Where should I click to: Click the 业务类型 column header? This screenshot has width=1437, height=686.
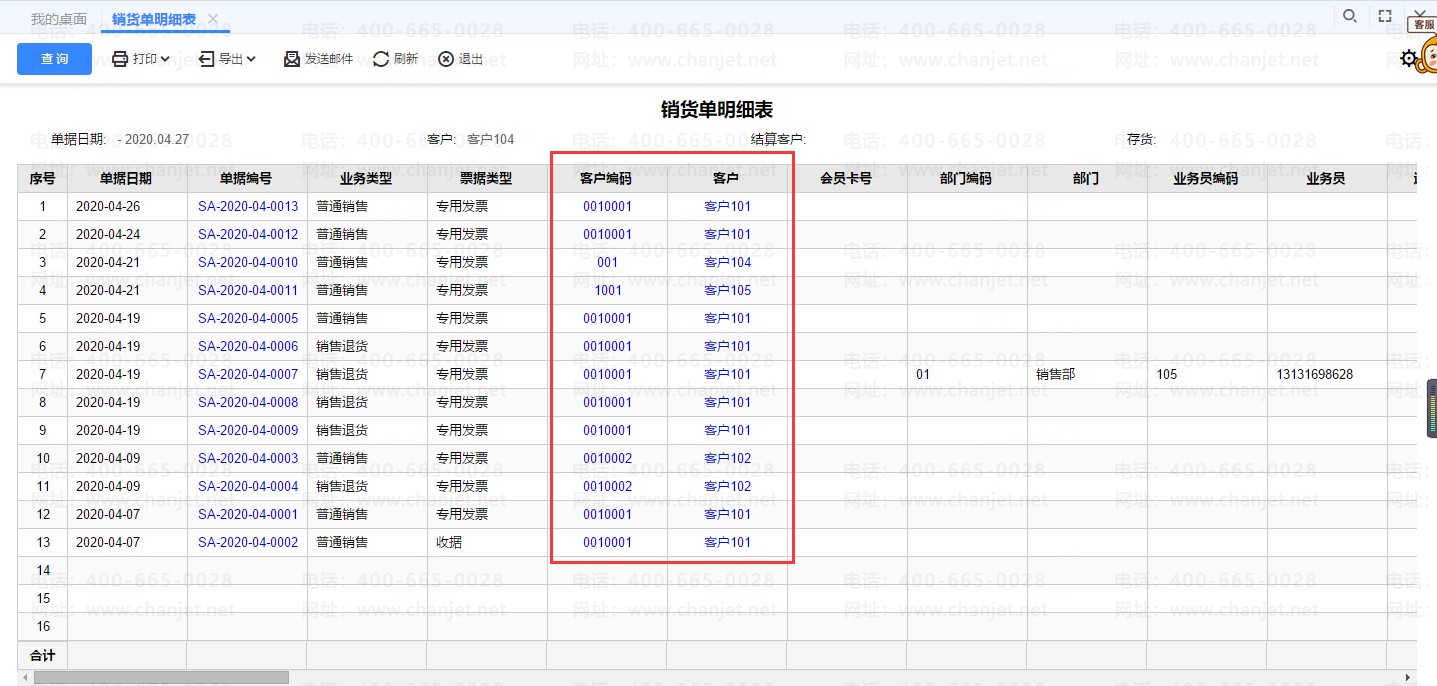(366, 179)
